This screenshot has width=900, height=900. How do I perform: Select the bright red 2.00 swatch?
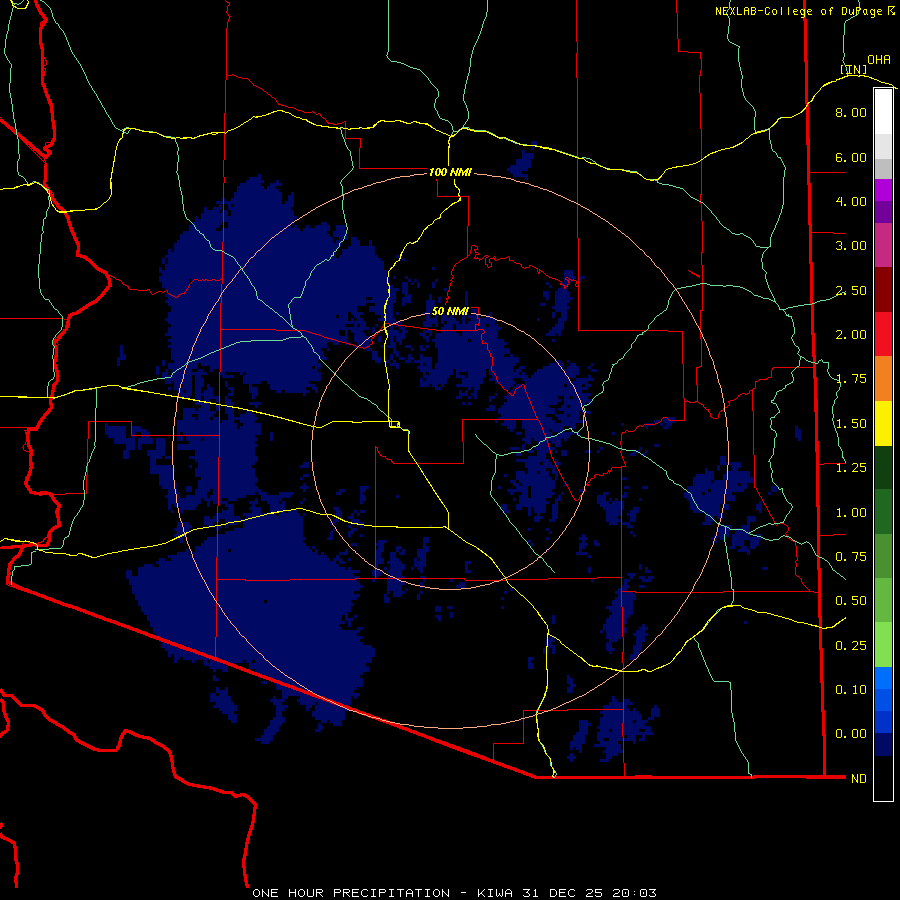click(883, 334)
